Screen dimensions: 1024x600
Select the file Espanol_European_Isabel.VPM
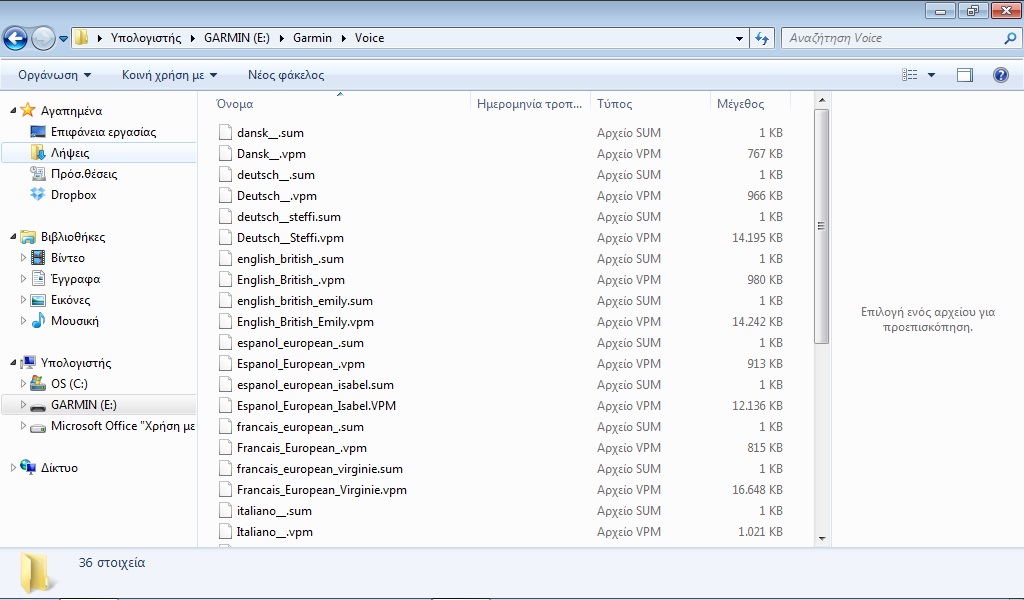pyautogui.click(x=316, y=405)
